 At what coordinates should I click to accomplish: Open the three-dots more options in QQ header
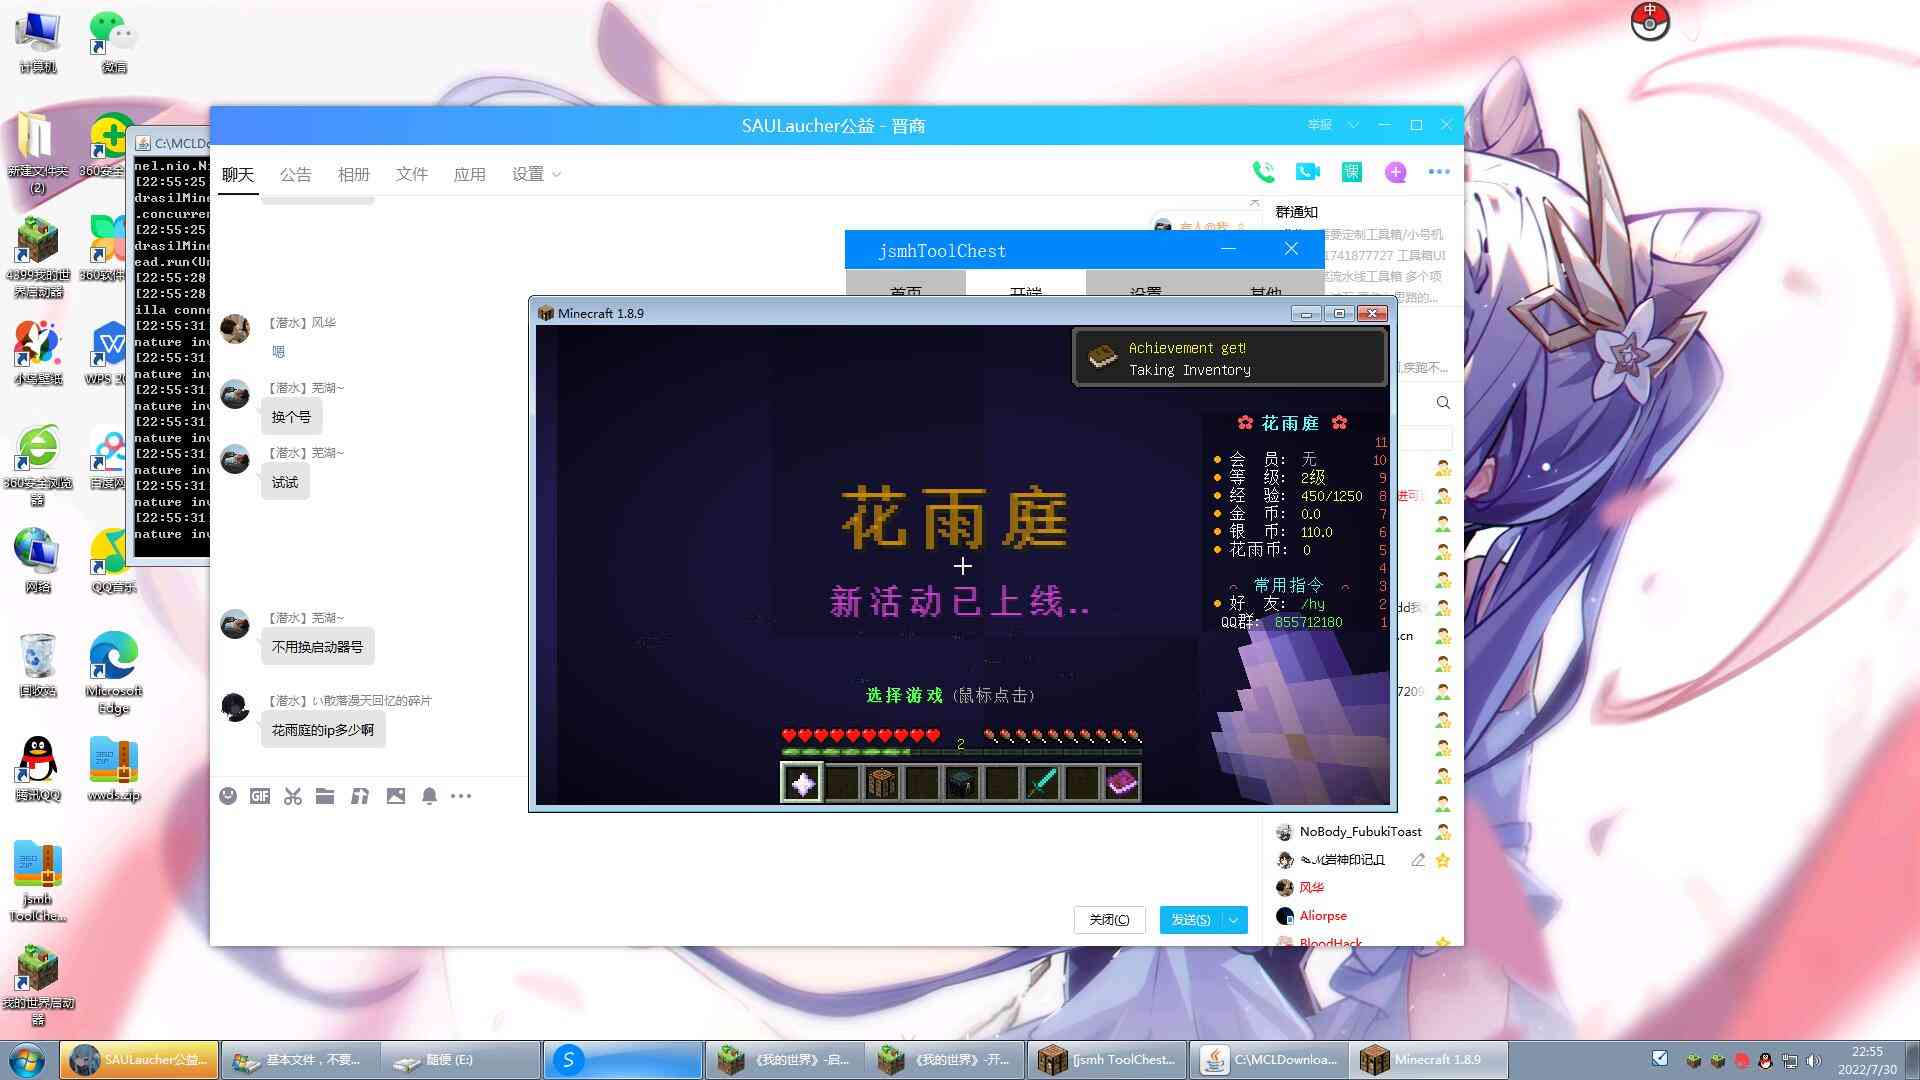click(x=1439, y=172)
